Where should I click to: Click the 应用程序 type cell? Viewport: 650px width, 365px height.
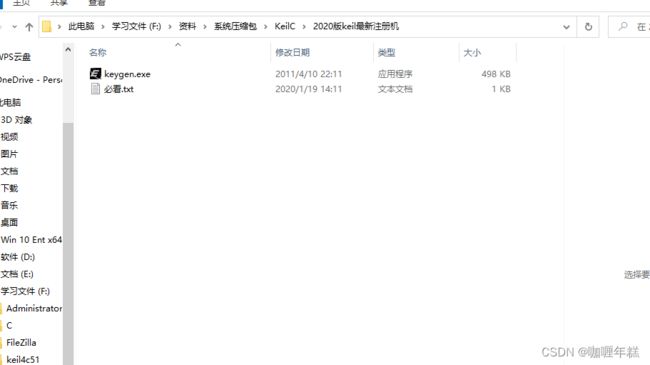395,74
